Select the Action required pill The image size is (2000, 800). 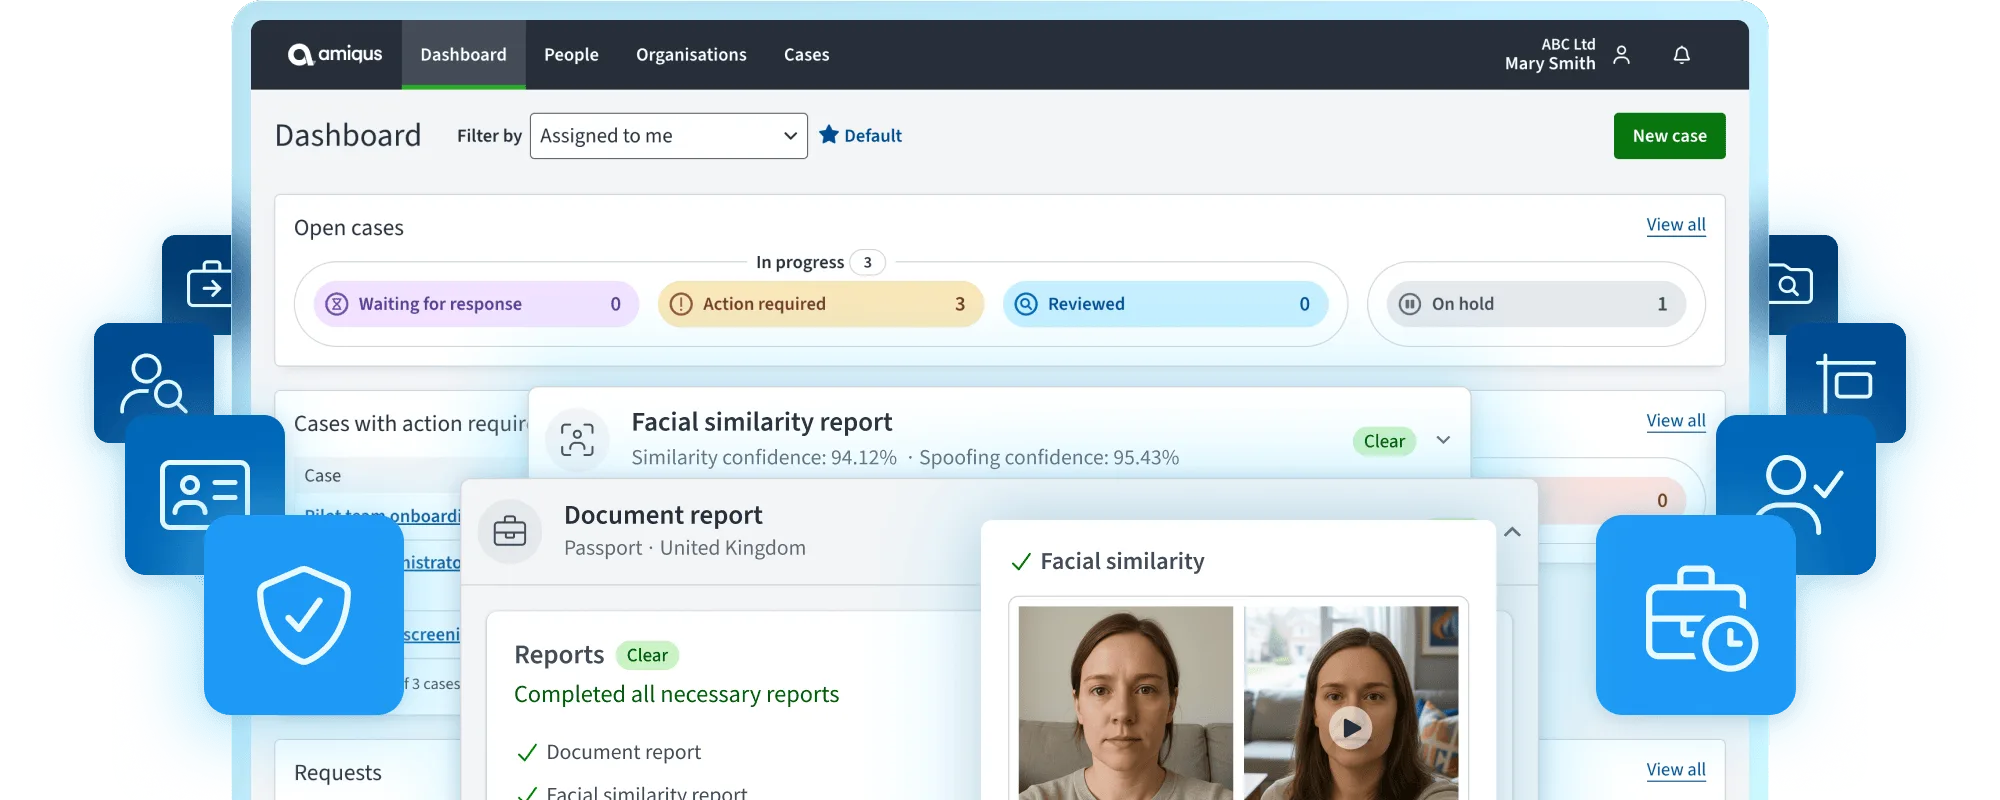click(821, 304)
